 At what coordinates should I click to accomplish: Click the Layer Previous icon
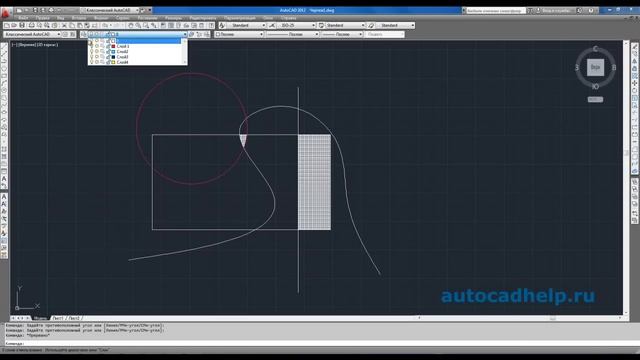[199, 34]
